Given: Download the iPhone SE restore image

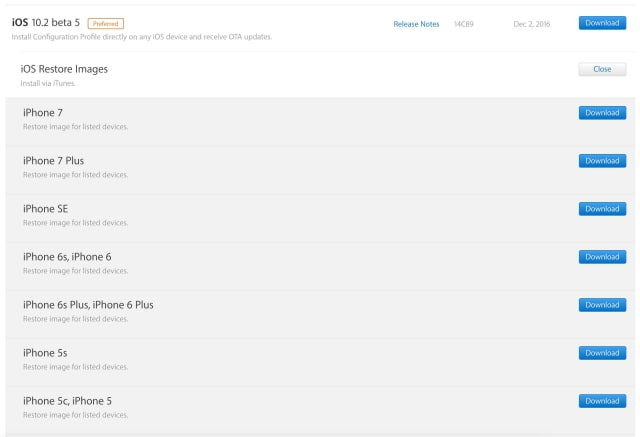Looking at the screenshot, I should [x=602, y=209].
